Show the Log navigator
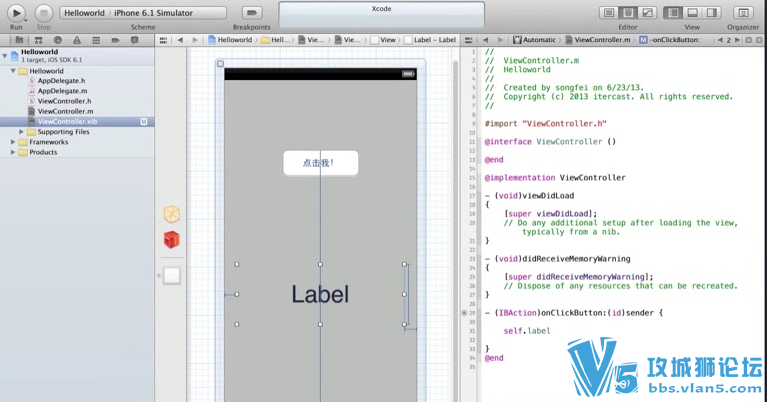The height and width of the screenshot is (402, 767). pyautogui.click(x=135, y=40)
